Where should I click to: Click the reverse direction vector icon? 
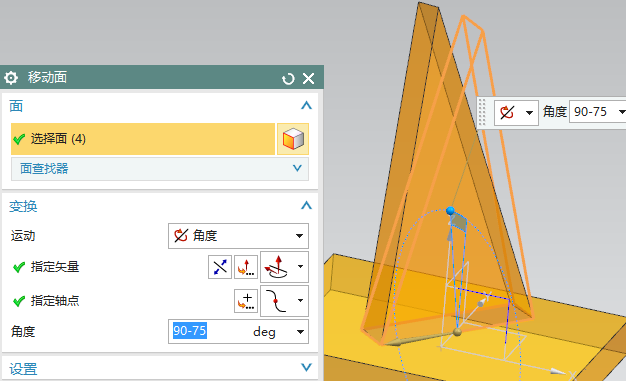220,267
